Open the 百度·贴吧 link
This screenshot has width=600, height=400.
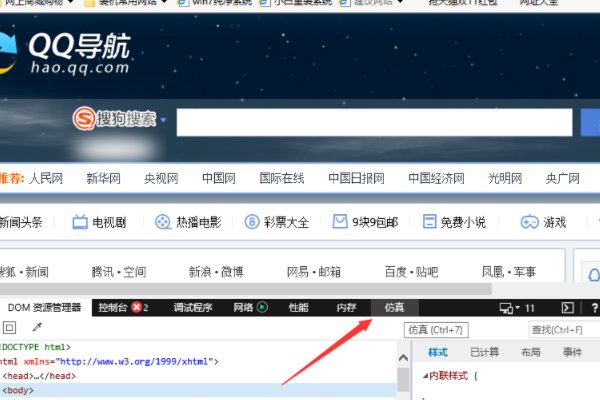(x=411, y=272)
